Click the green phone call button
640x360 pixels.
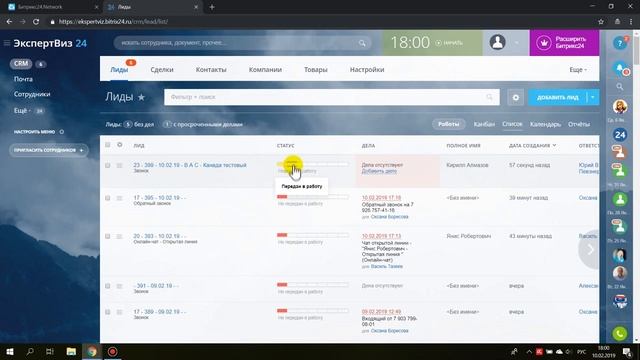click(x=620, y=333)
